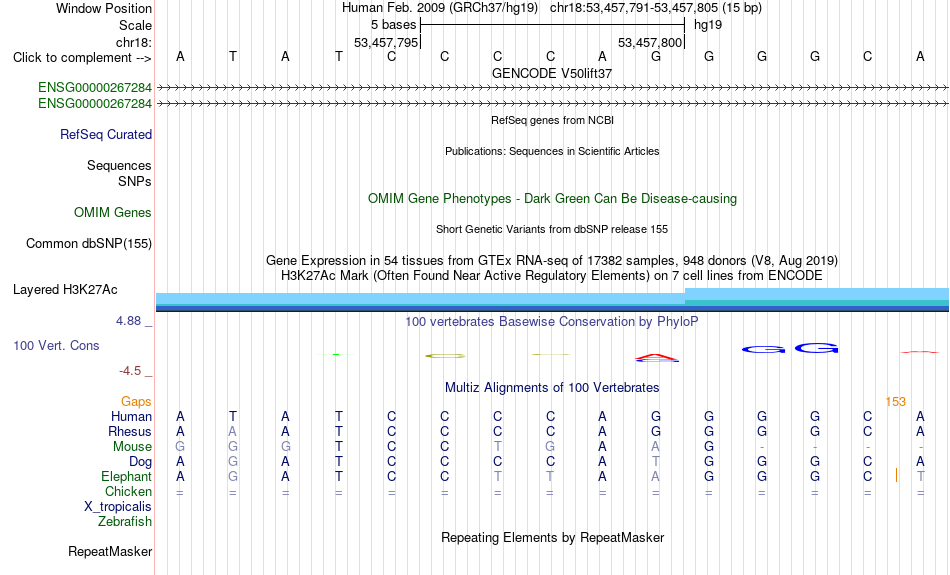The image size is (950, 575).
Task: Click the greyed-out A in the Rhesus row
Action: click(x=233, y=431)
